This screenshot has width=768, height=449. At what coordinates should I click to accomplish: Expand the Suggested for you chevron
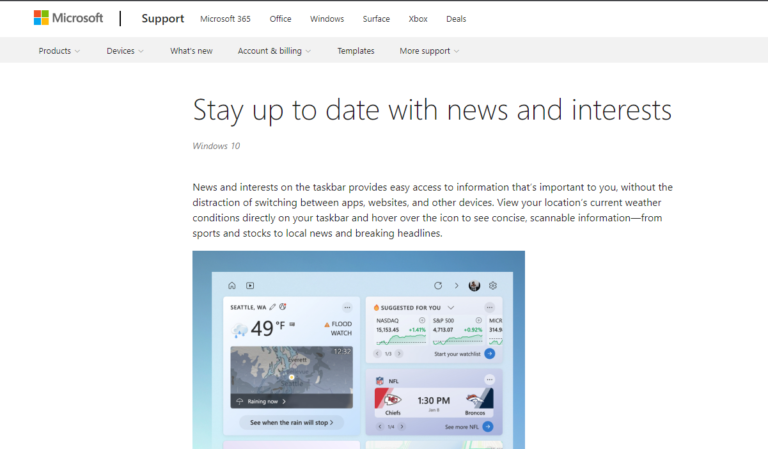pos(451,307)
